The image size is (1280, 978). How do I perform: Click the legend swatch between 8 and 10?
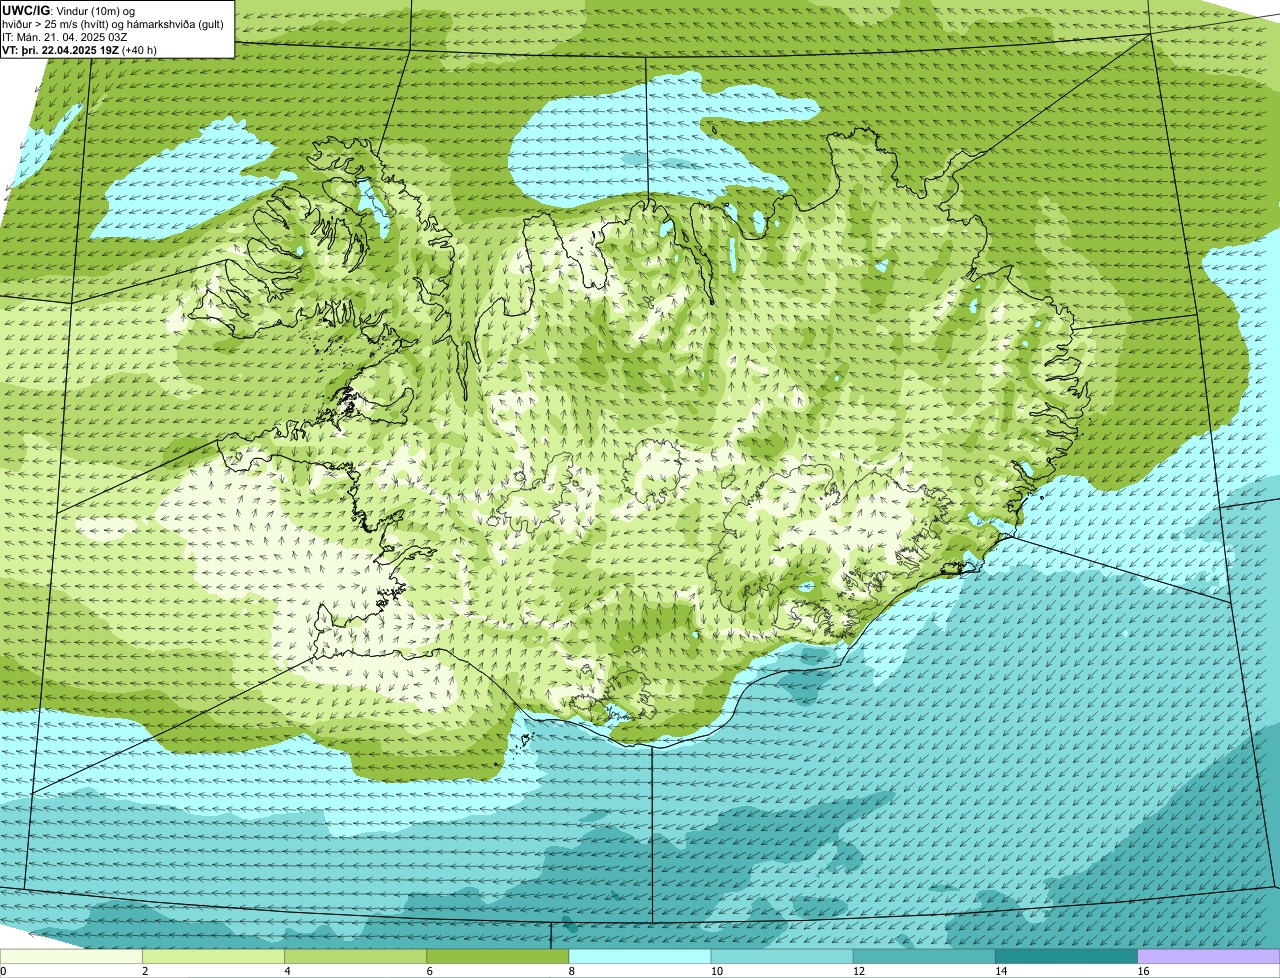click(640, 956)
